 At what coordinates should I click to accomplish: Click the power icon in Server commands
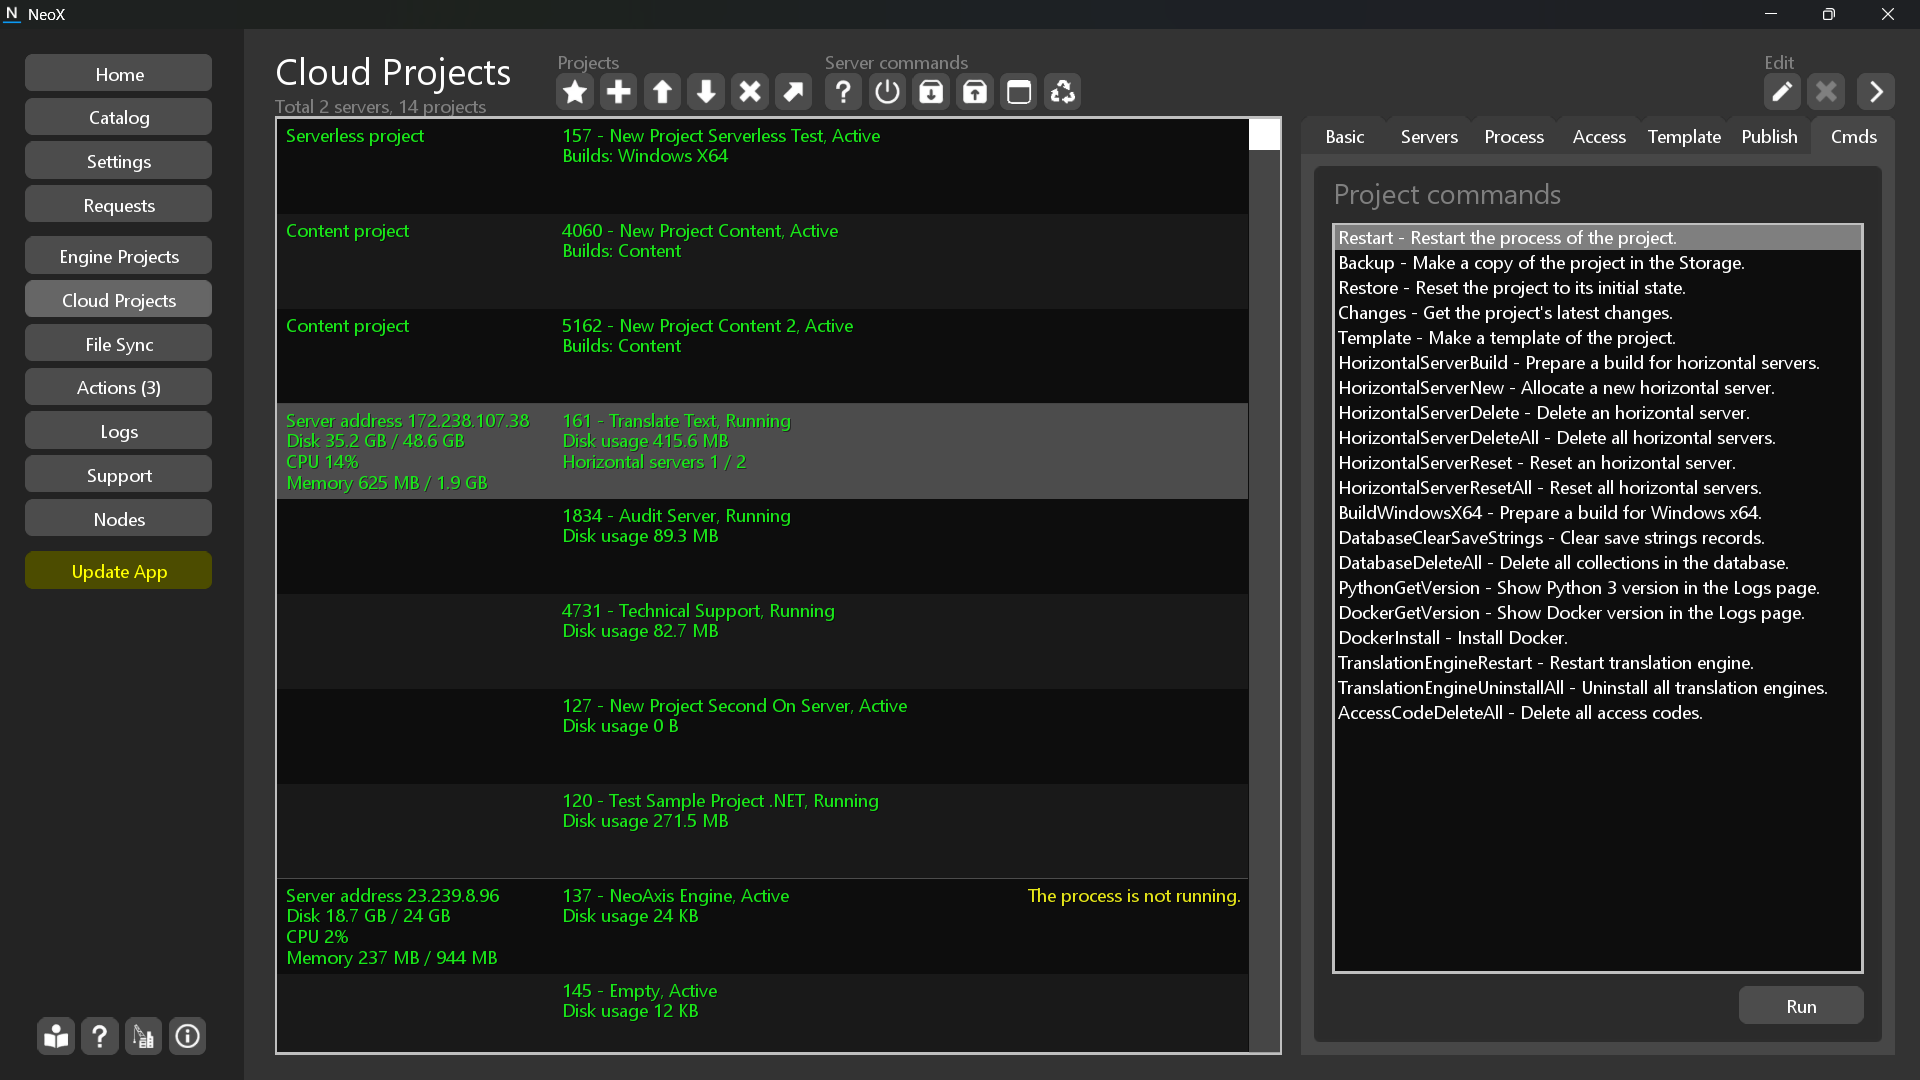(x=887, y=92)
